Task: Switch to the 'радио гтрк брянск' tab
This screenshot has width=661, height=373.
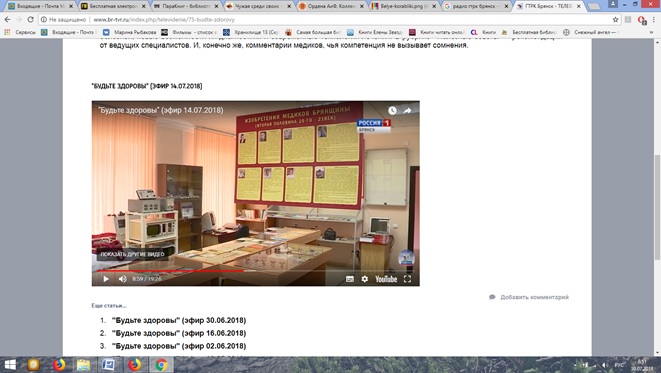Action: pos(476,6)
